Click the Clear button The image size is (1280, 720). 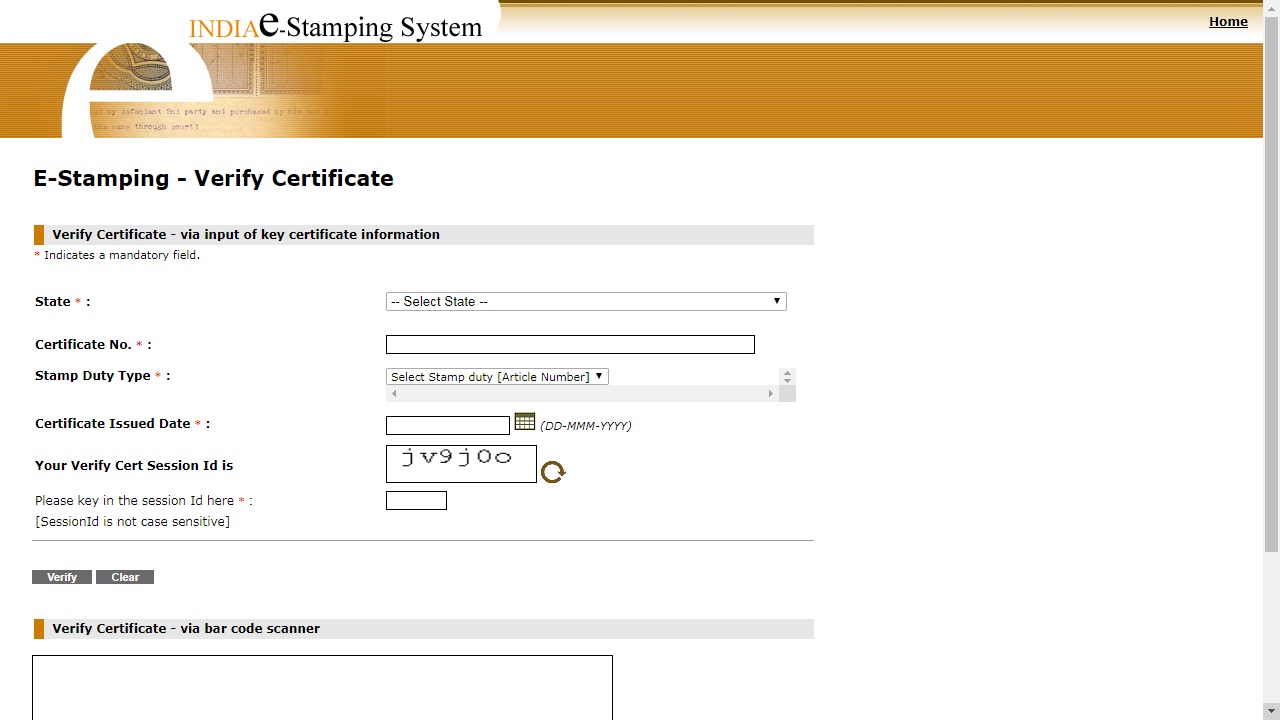(x=124, y=577)
